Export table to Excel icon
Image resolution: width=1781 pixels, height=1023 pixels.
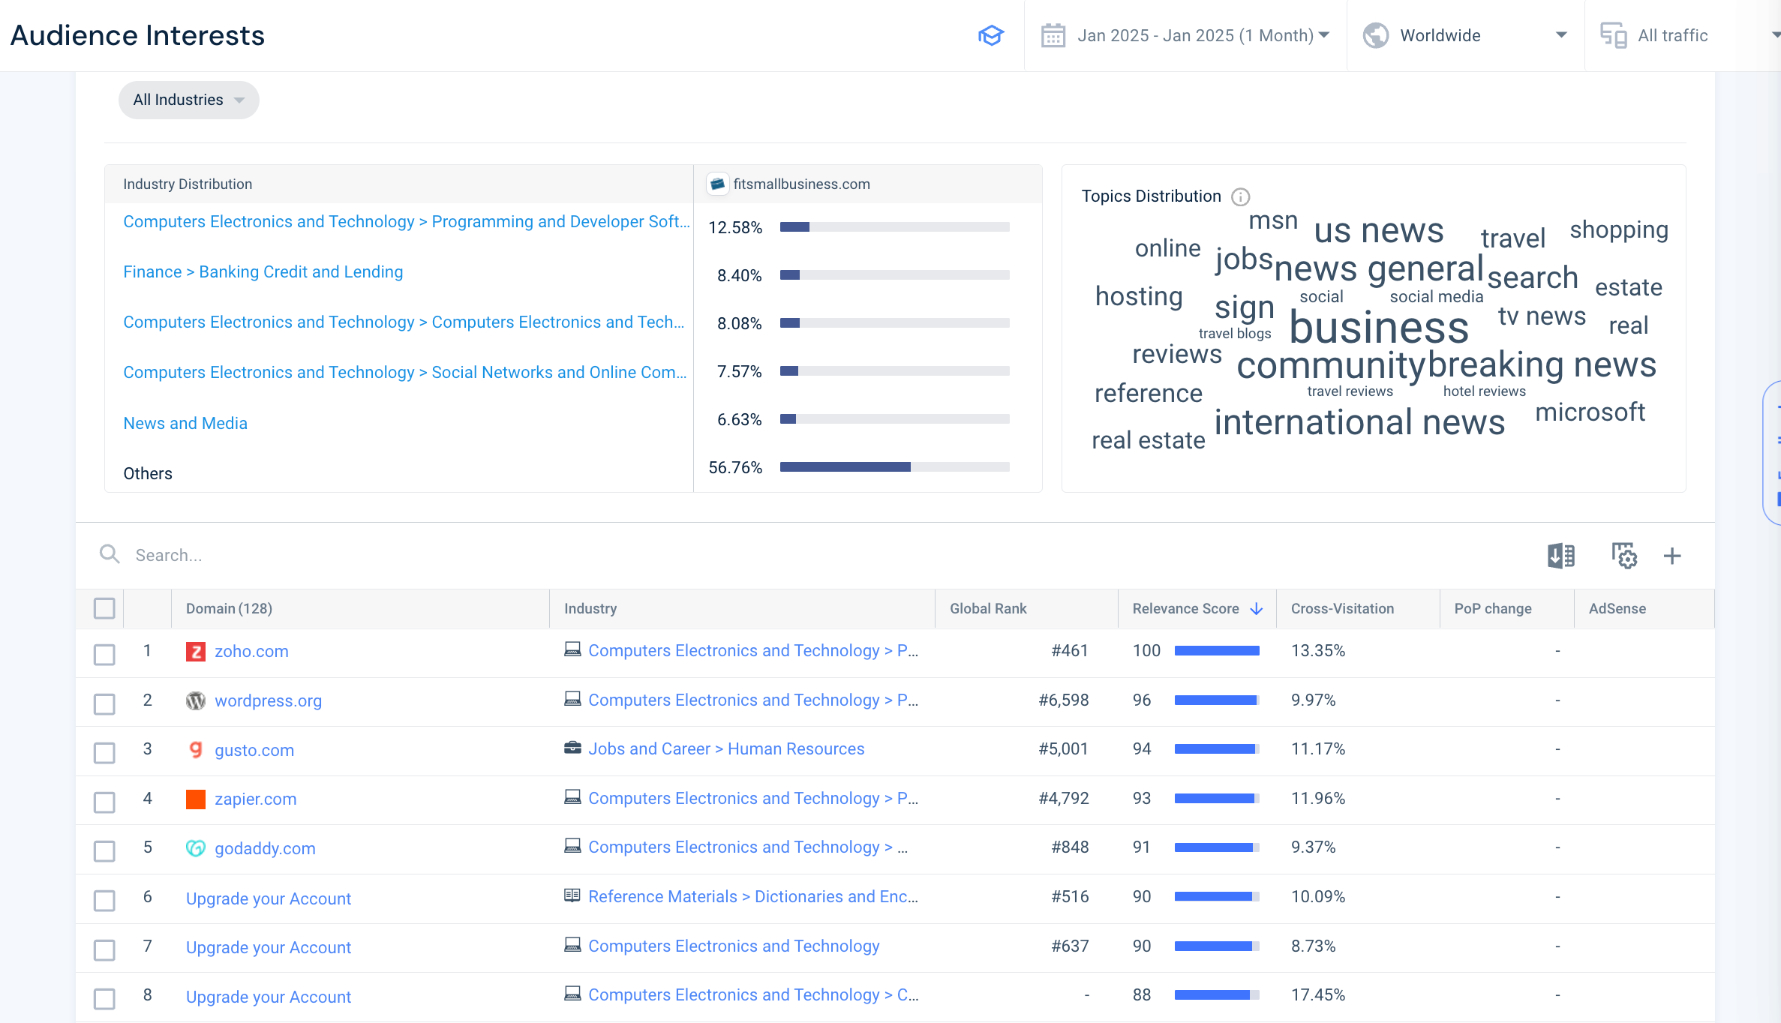[1561, 556]
